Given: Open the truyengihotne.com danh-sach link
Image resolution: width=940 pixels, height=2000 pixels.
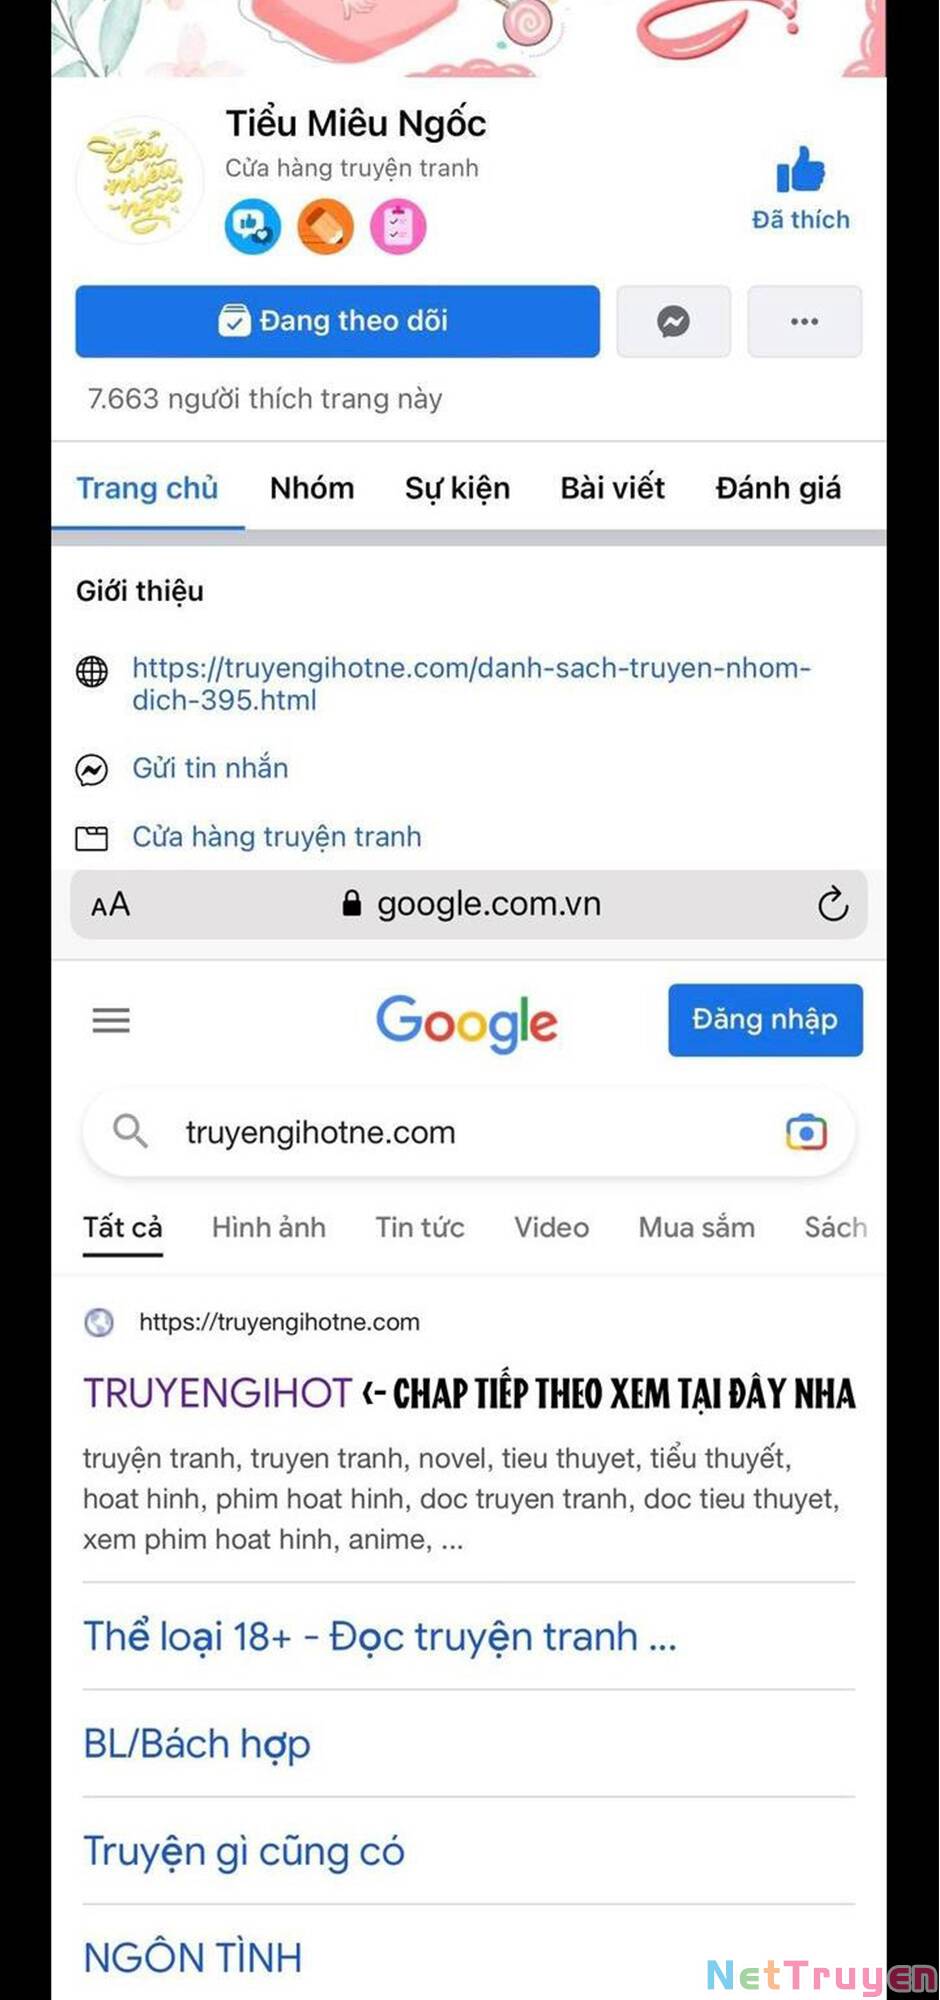Looking at the screenshot, I should (471, 683).
